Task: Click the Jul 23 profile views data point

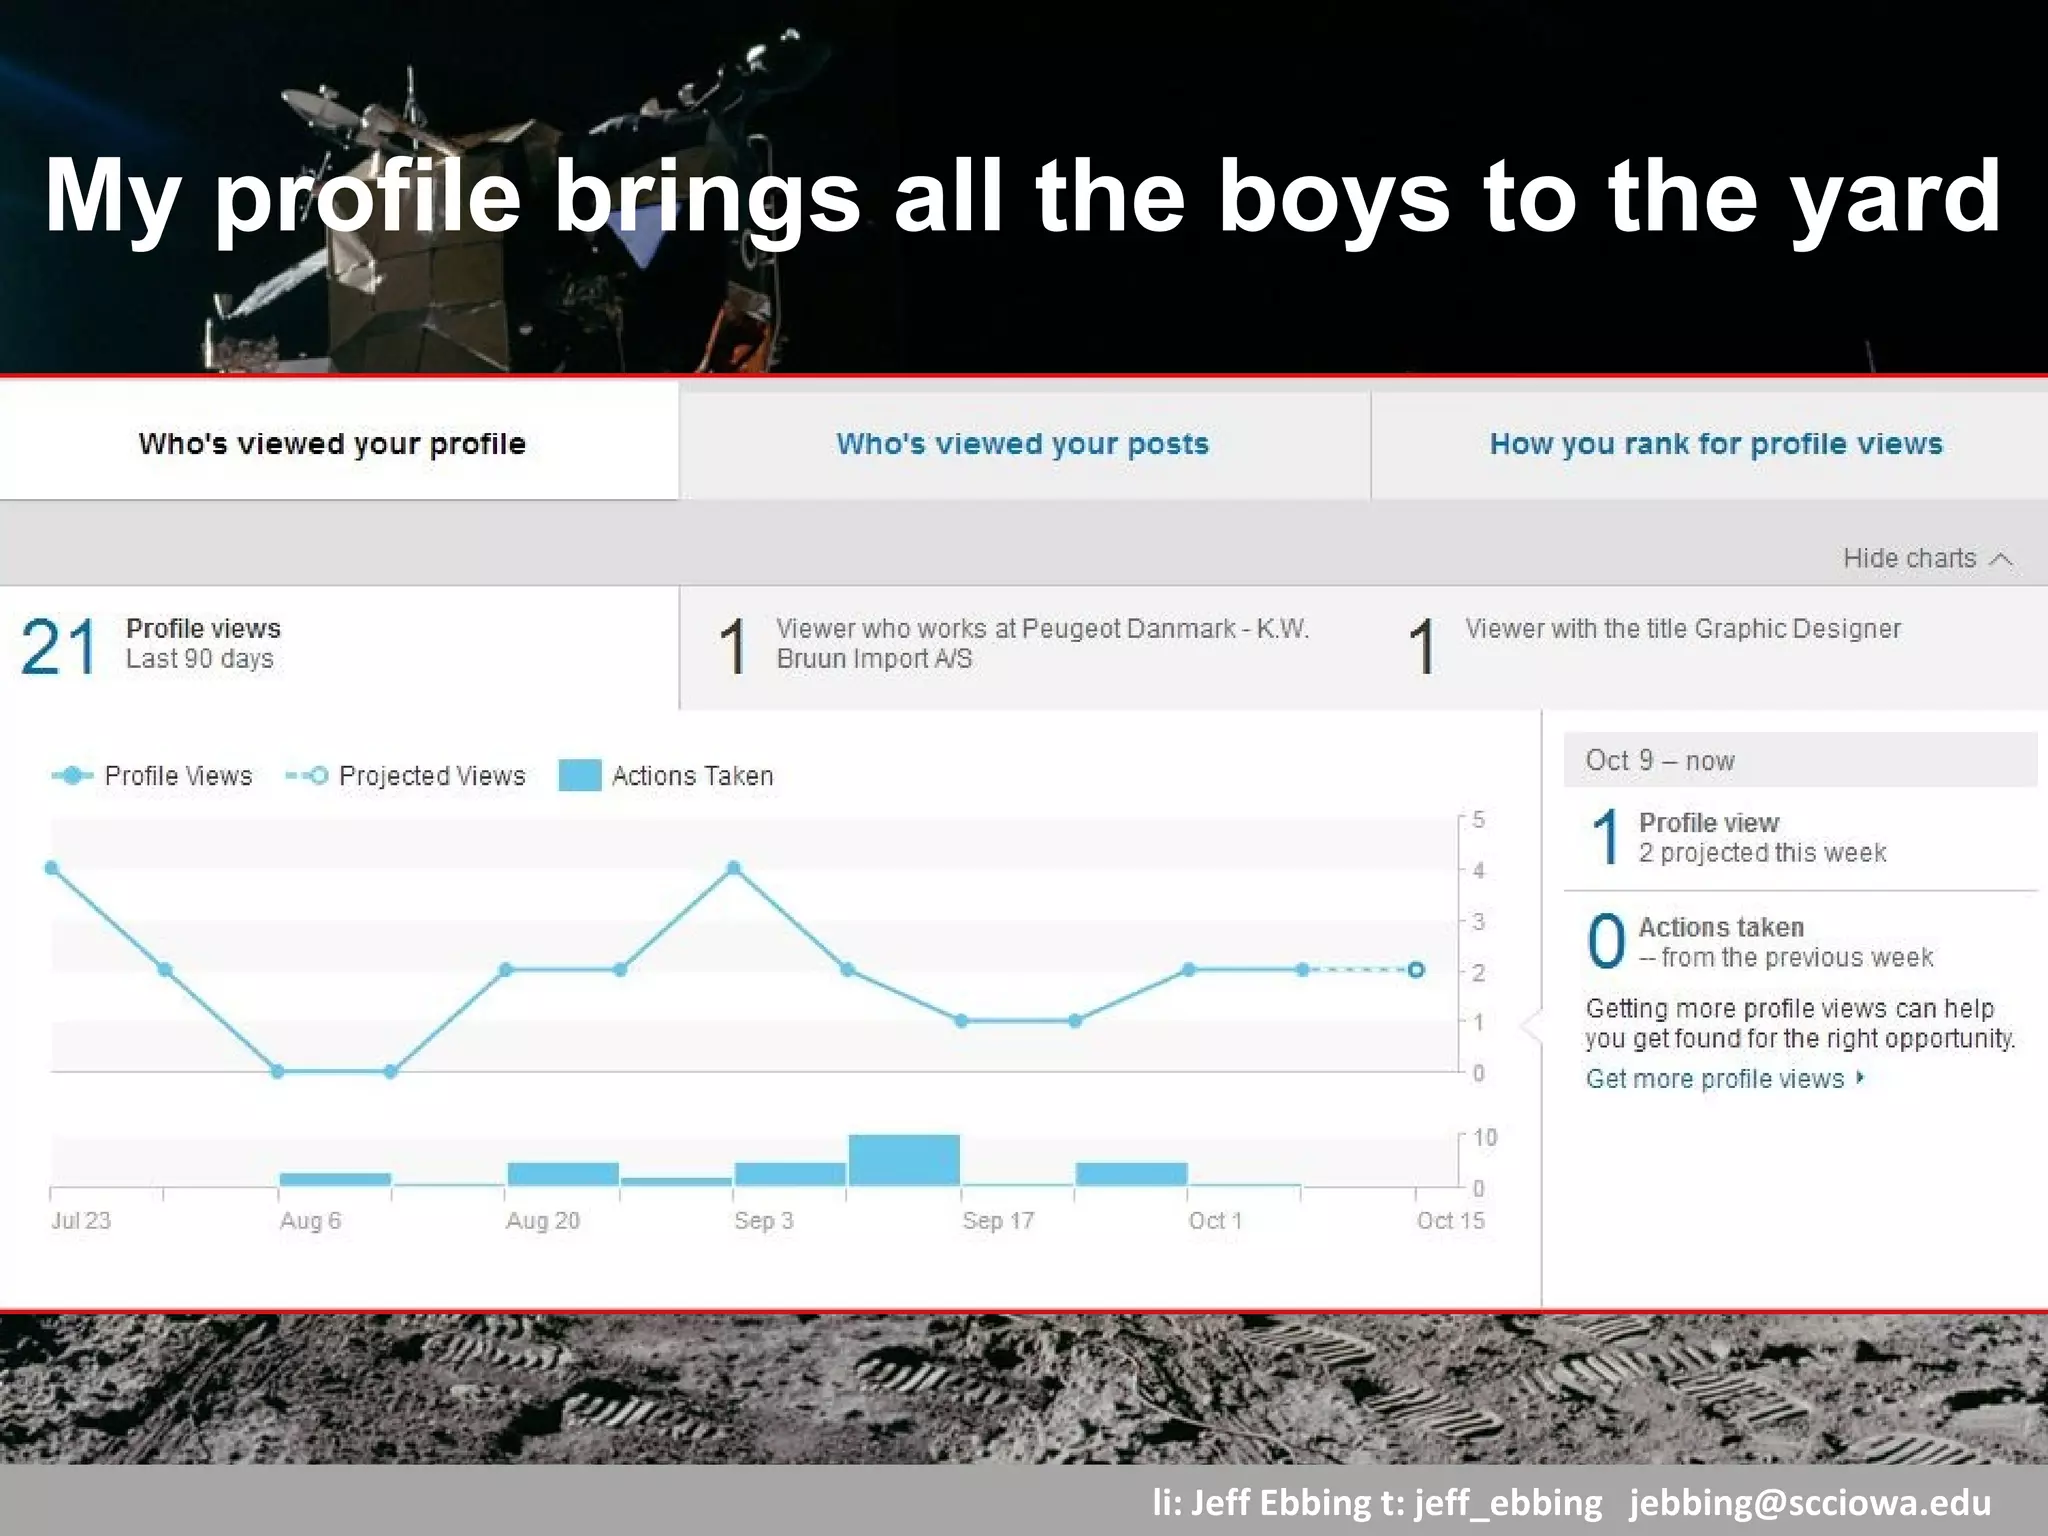Action: [x=52, y=868]
